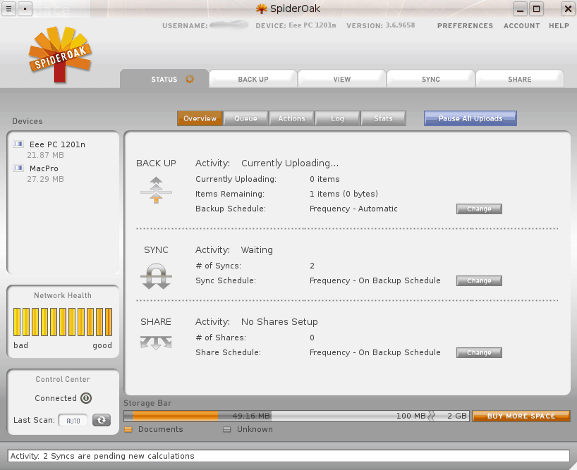Click the Sync 'Waiting' activity text
This screenshot has height=470, width=577.
[256, 250]
